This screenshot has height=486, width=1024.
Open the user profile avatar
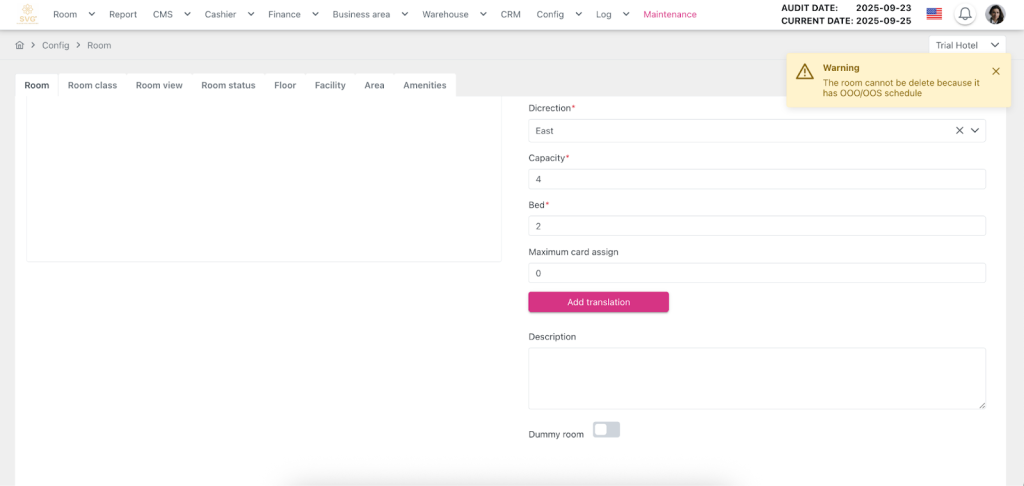click(995, 14)
